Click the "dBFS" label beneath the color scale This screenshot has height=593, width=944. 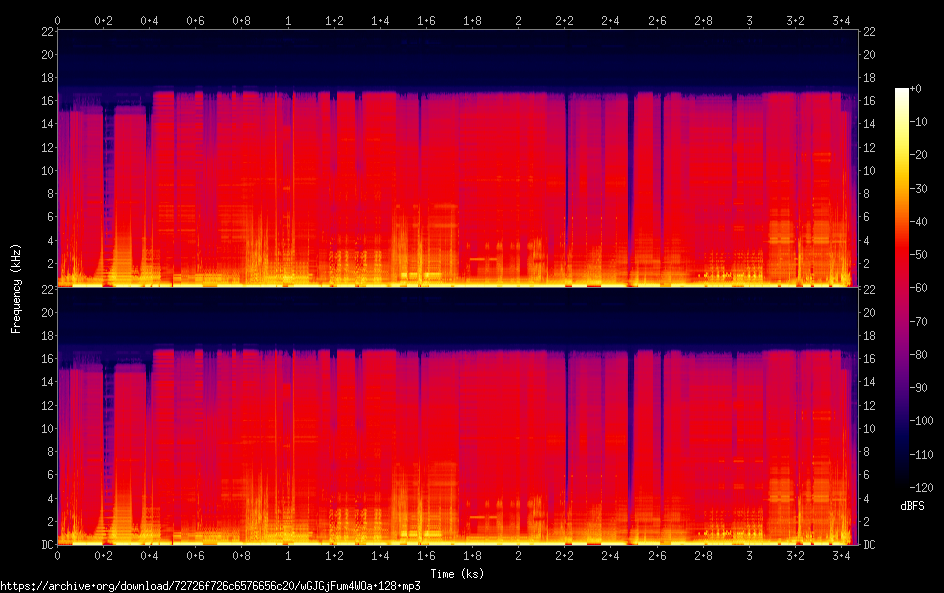coord(912,506)
